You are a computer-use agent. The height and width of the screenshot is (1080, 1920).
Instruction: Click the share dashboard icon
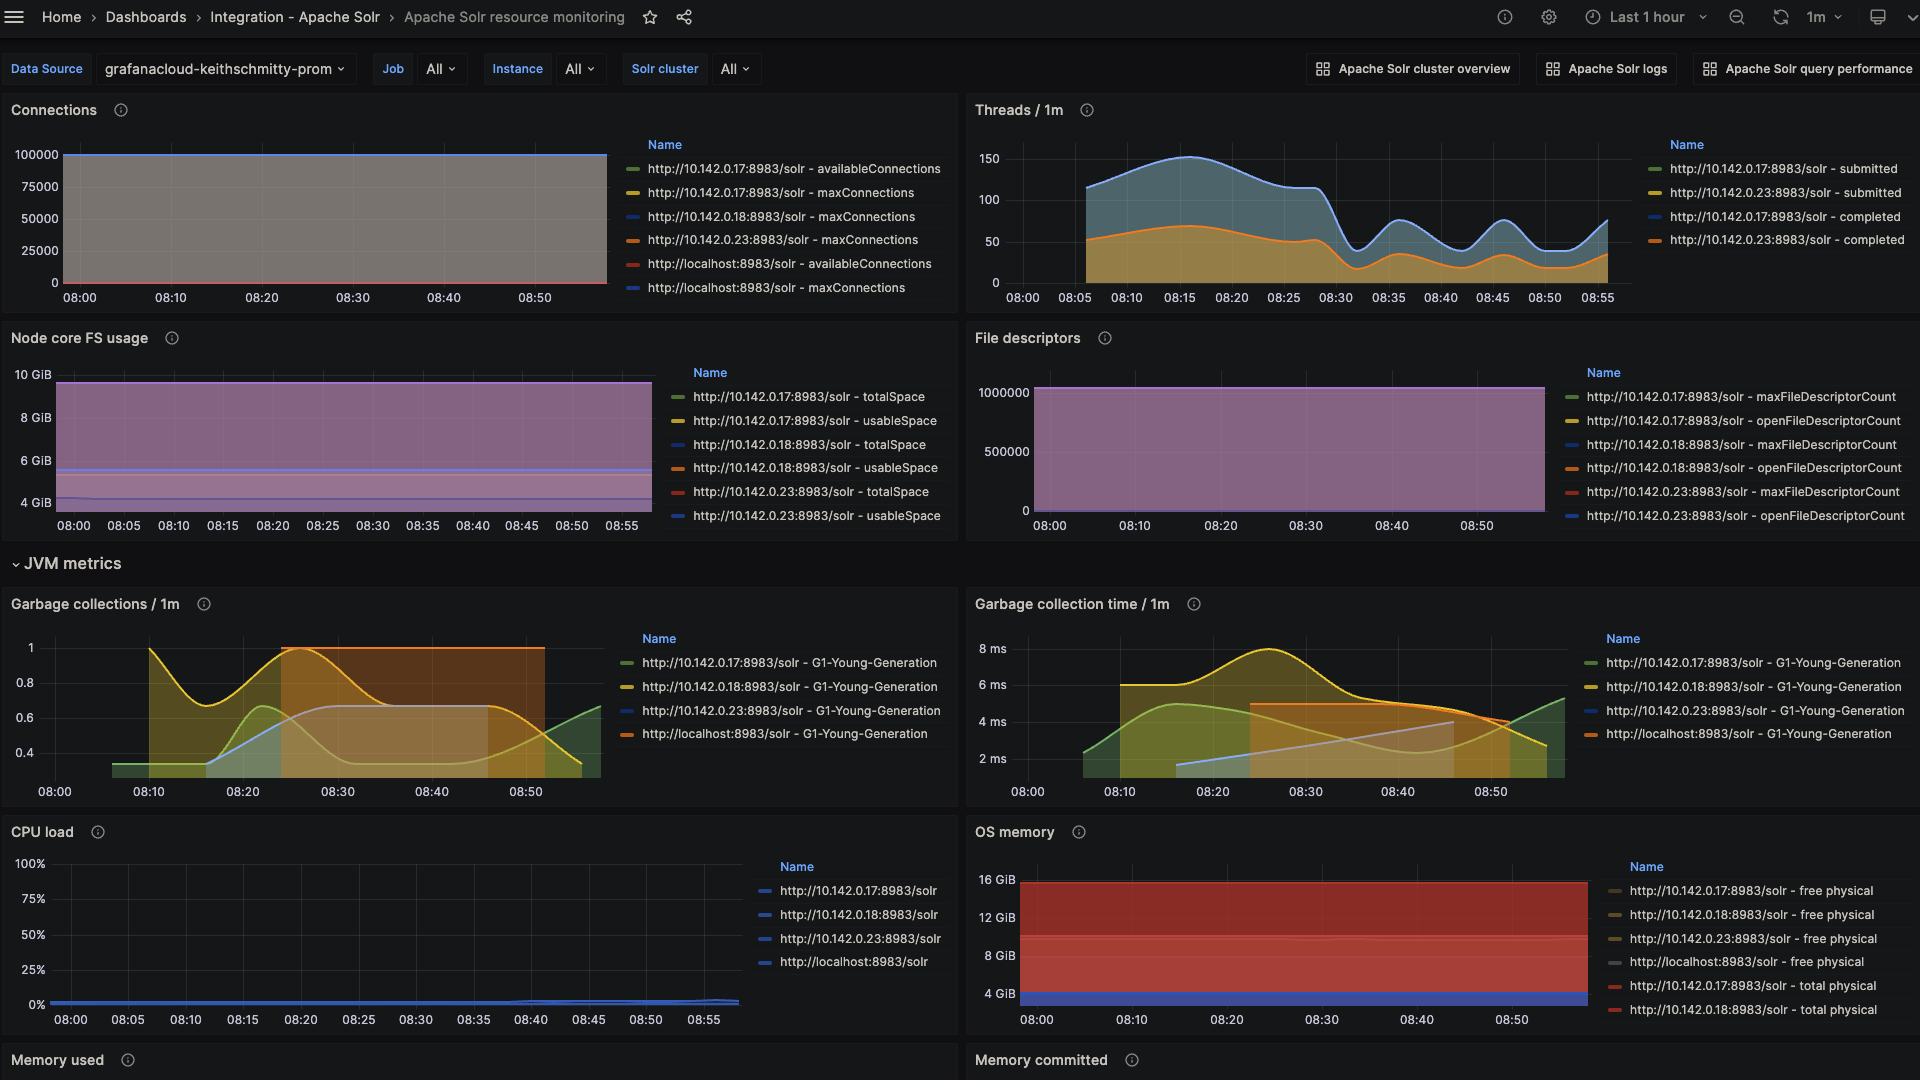click(684, 17)
